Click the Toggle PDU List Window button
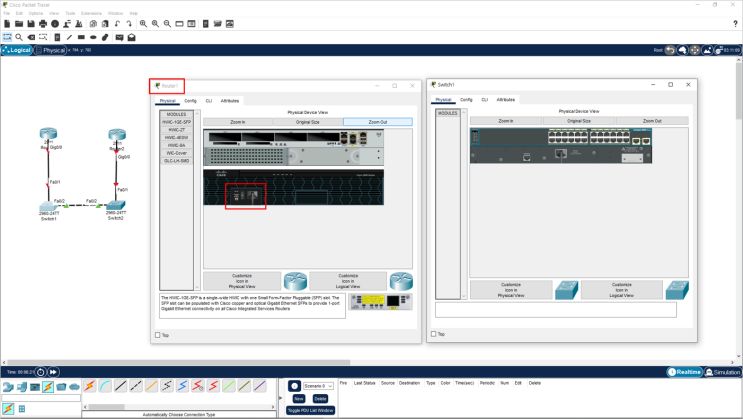This screenshot has height=419, width=743. (311, 410)
